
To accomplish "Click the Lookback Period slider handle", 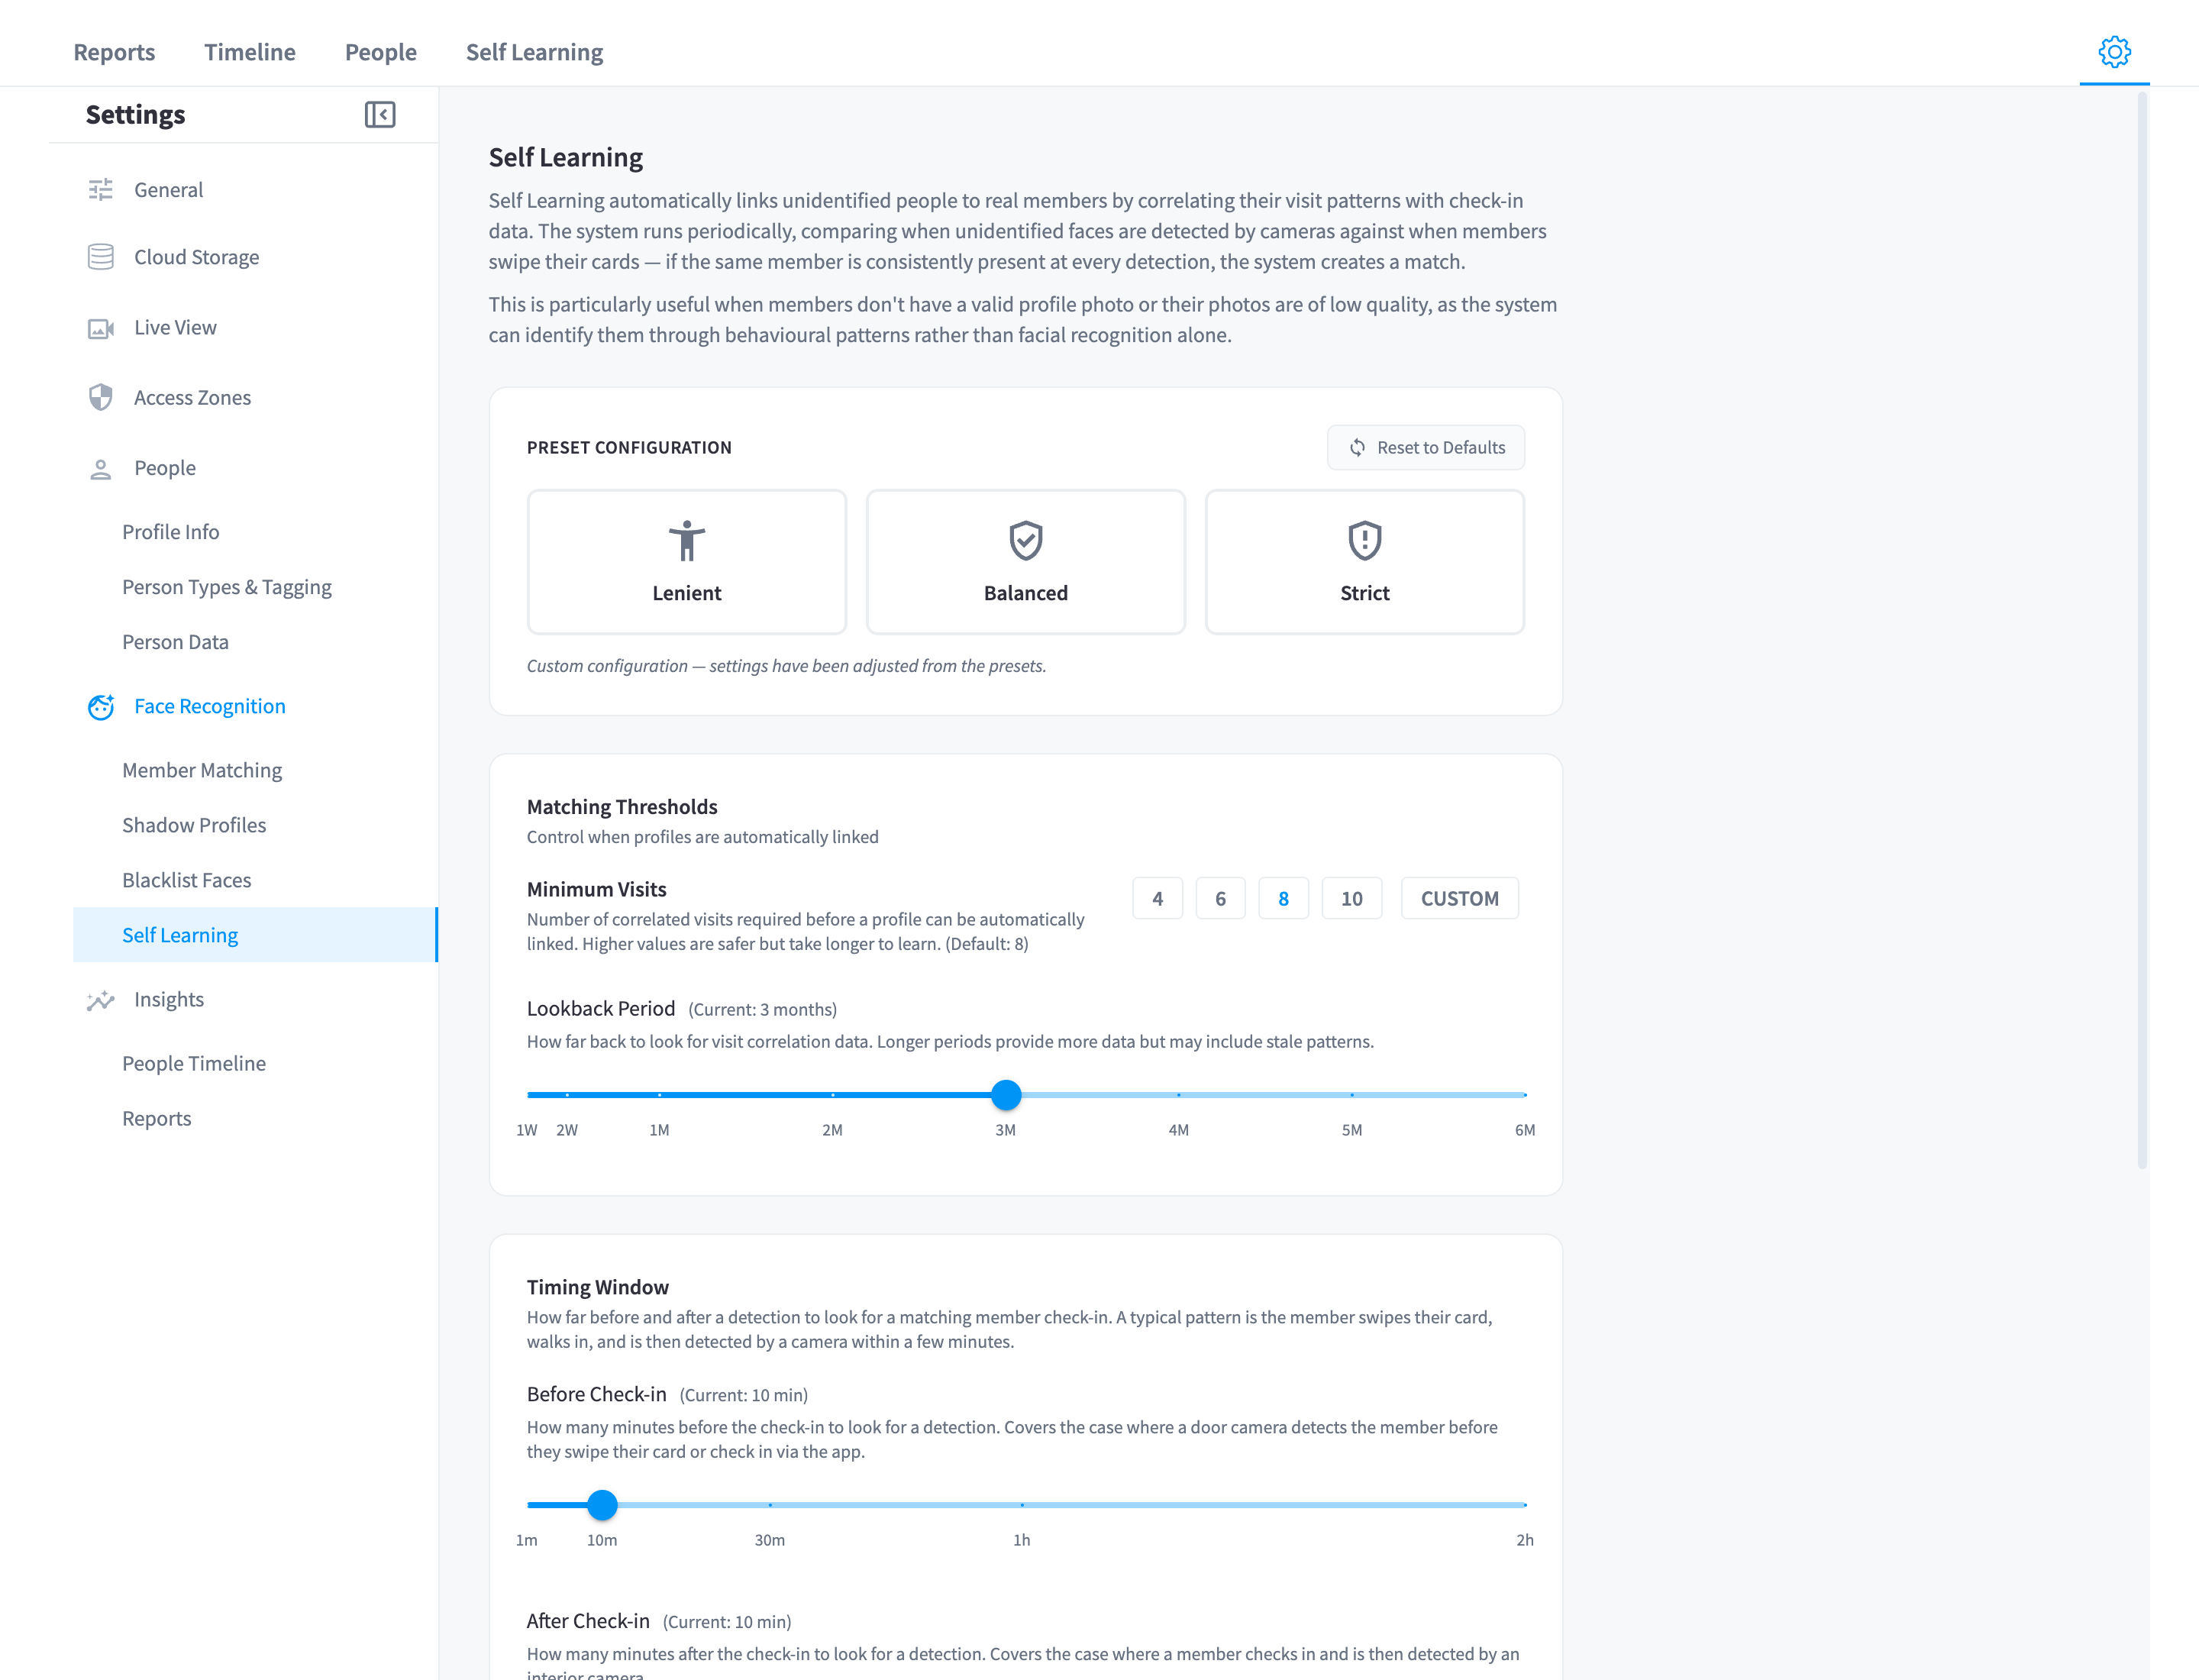I will tap(1006, 1095).
